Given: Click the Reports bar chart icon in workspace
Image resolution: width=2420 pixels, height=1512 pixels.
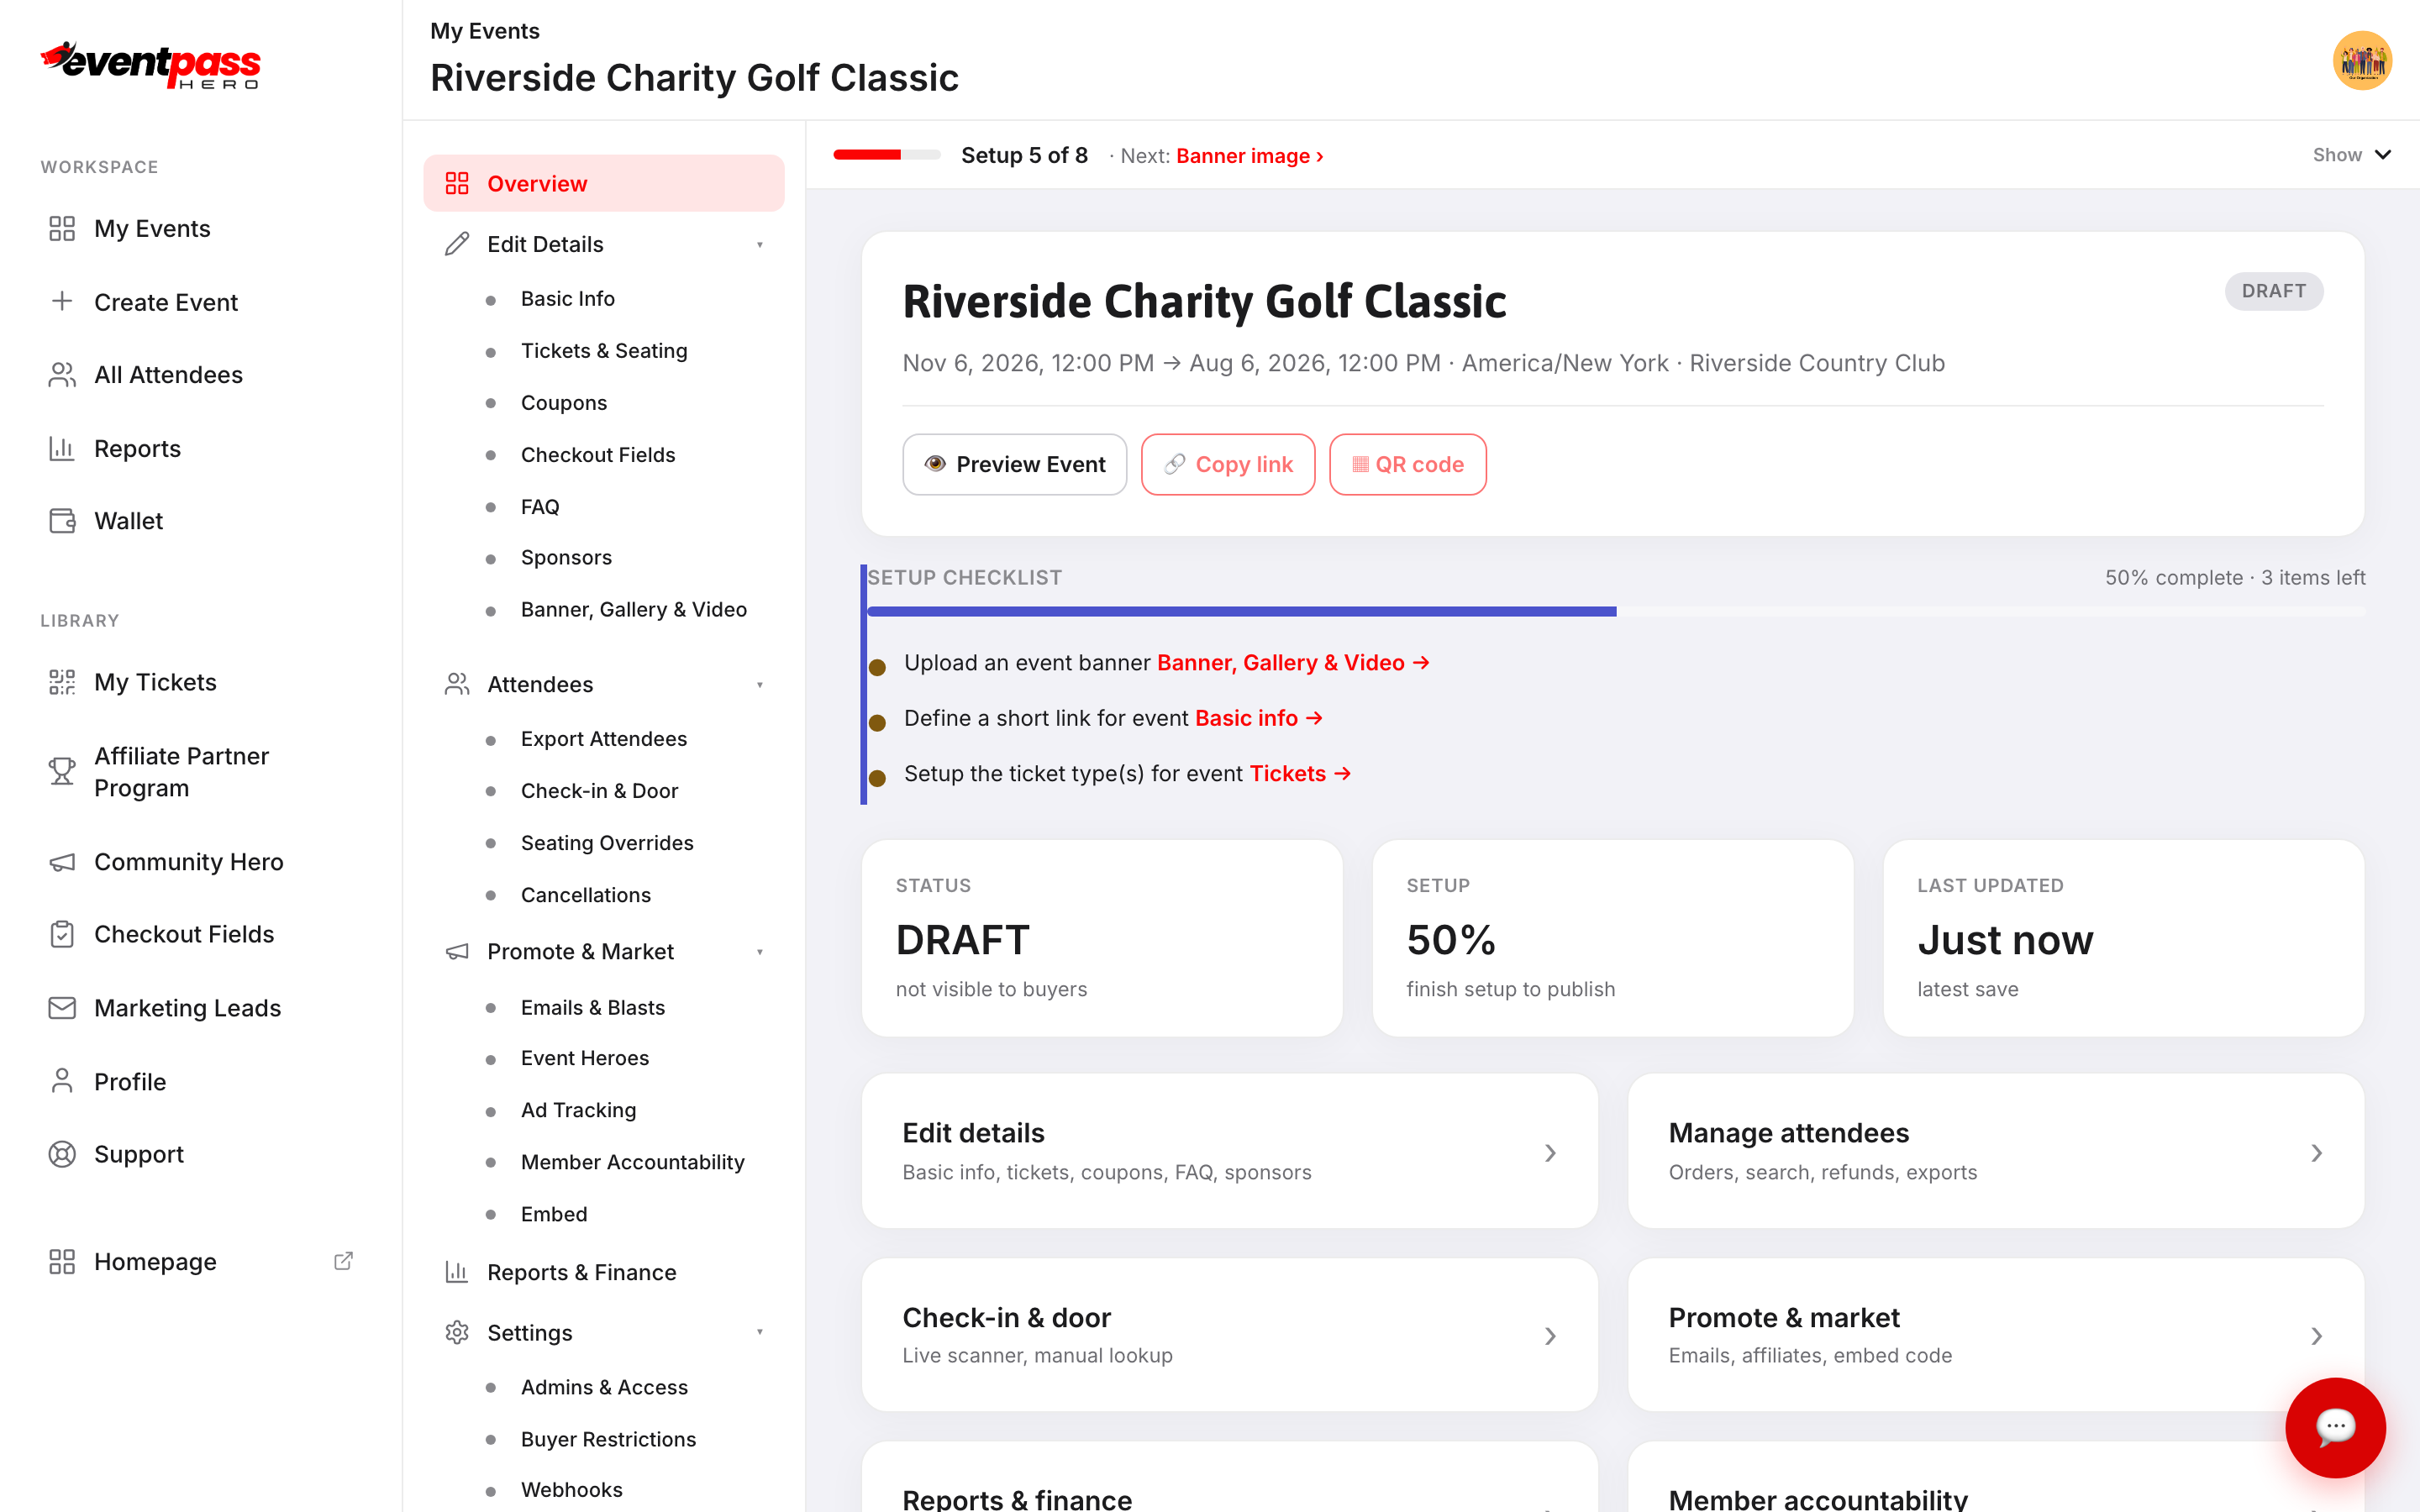Looking at the screenshot, I should point(62,448).
